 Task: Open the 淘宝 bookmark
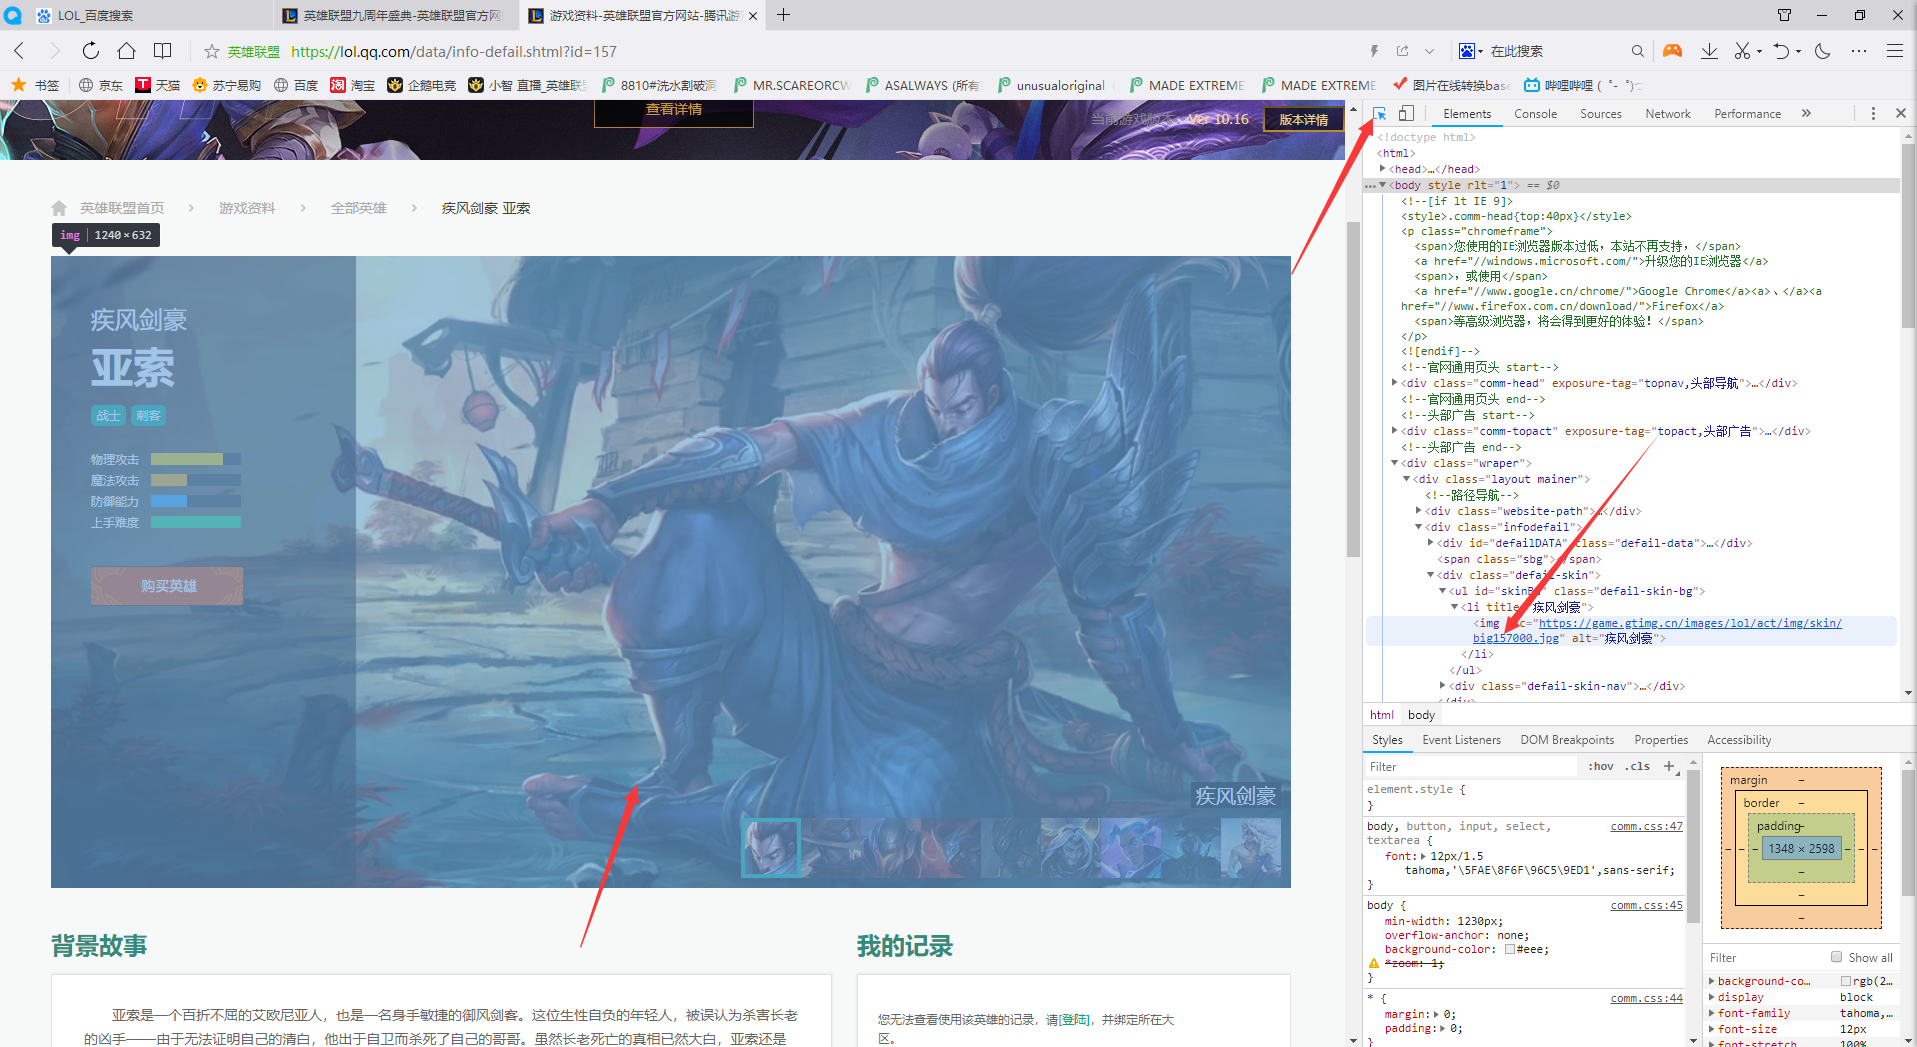353,85
